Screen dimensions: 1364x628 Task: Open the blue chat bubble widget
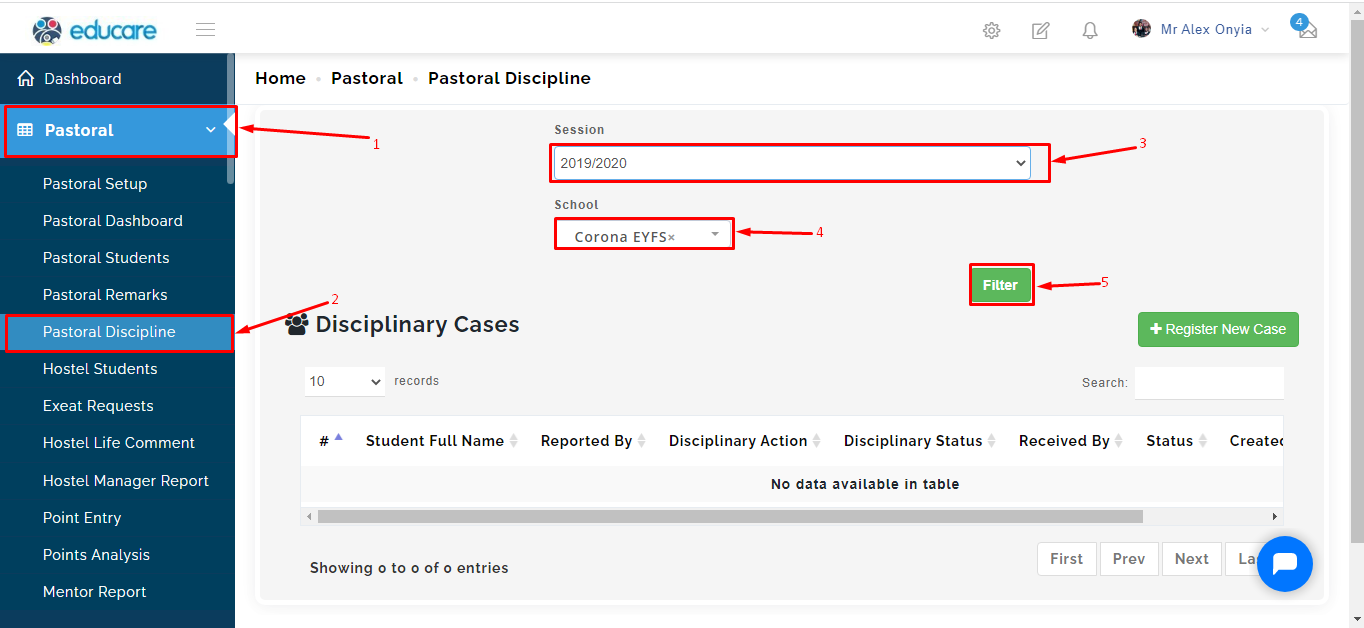point(1285,564)
